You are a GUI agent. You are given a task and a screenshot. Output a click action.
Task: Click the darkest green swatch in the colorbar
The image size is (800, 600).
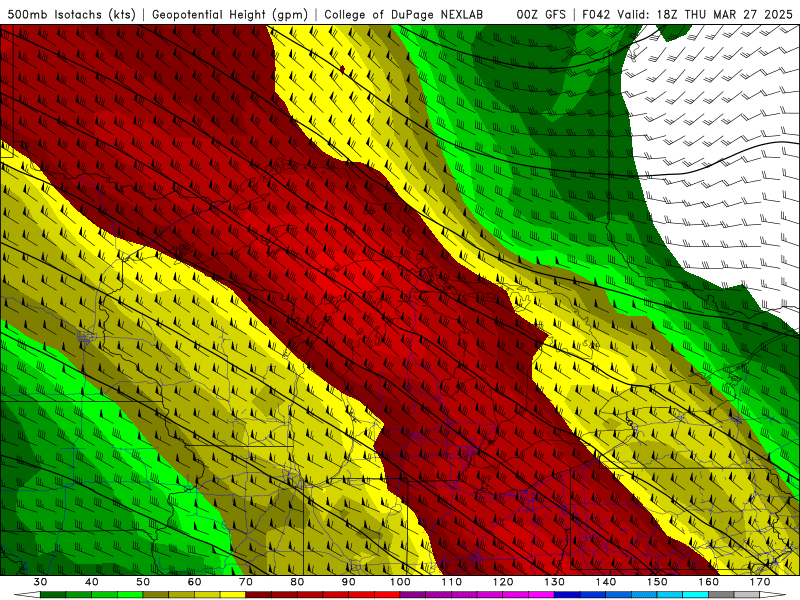pos(53,594)
